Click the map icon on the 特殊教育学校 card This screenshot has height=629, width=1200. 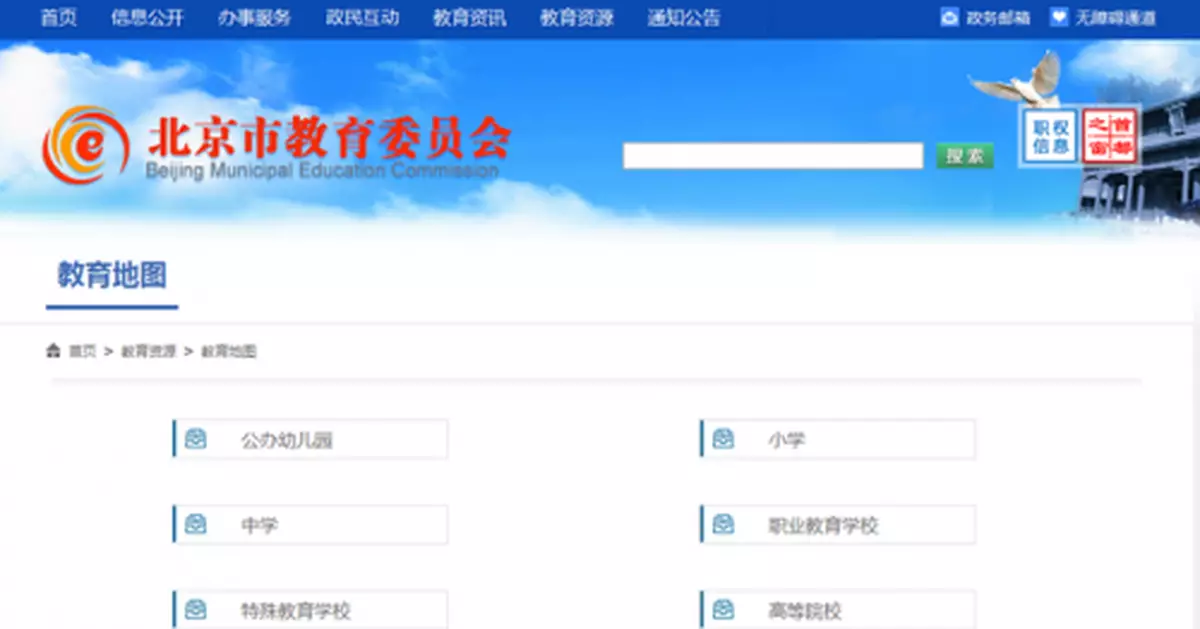coord(194,608)
